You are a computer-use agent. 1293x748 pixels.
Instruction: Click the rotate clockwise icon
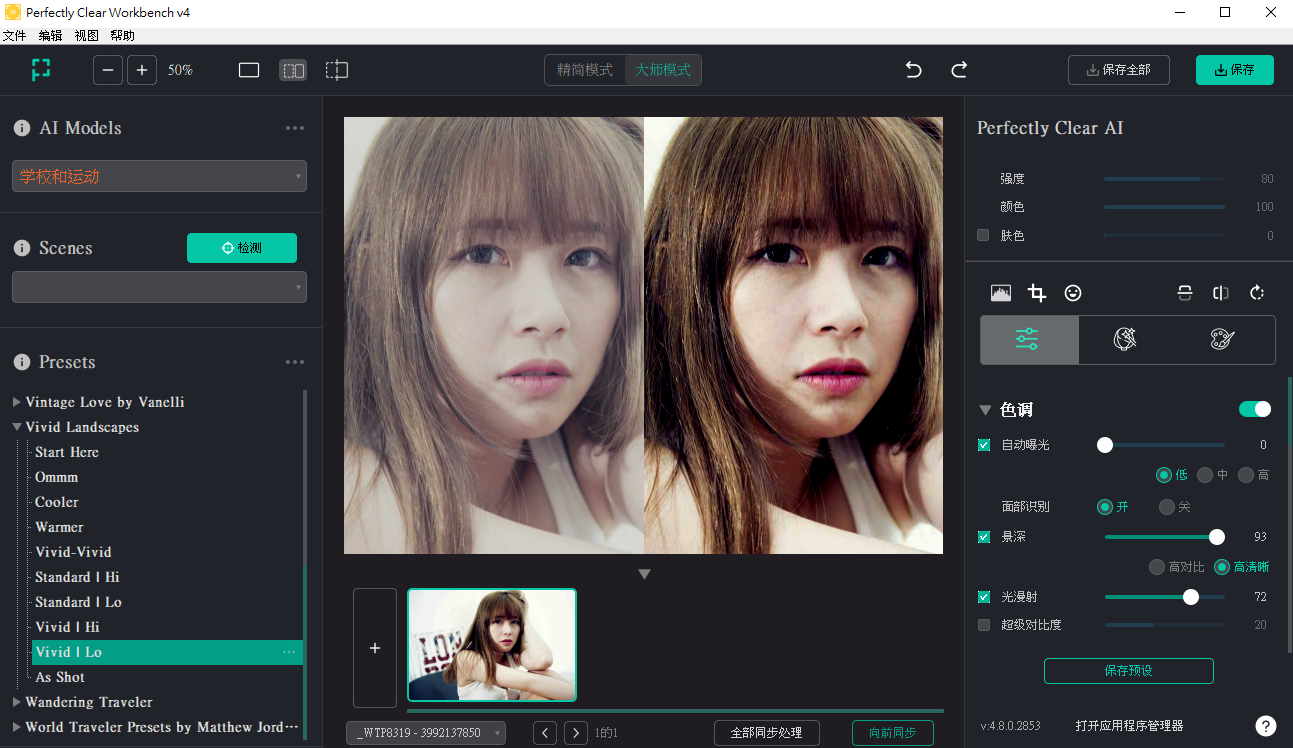1257,293
